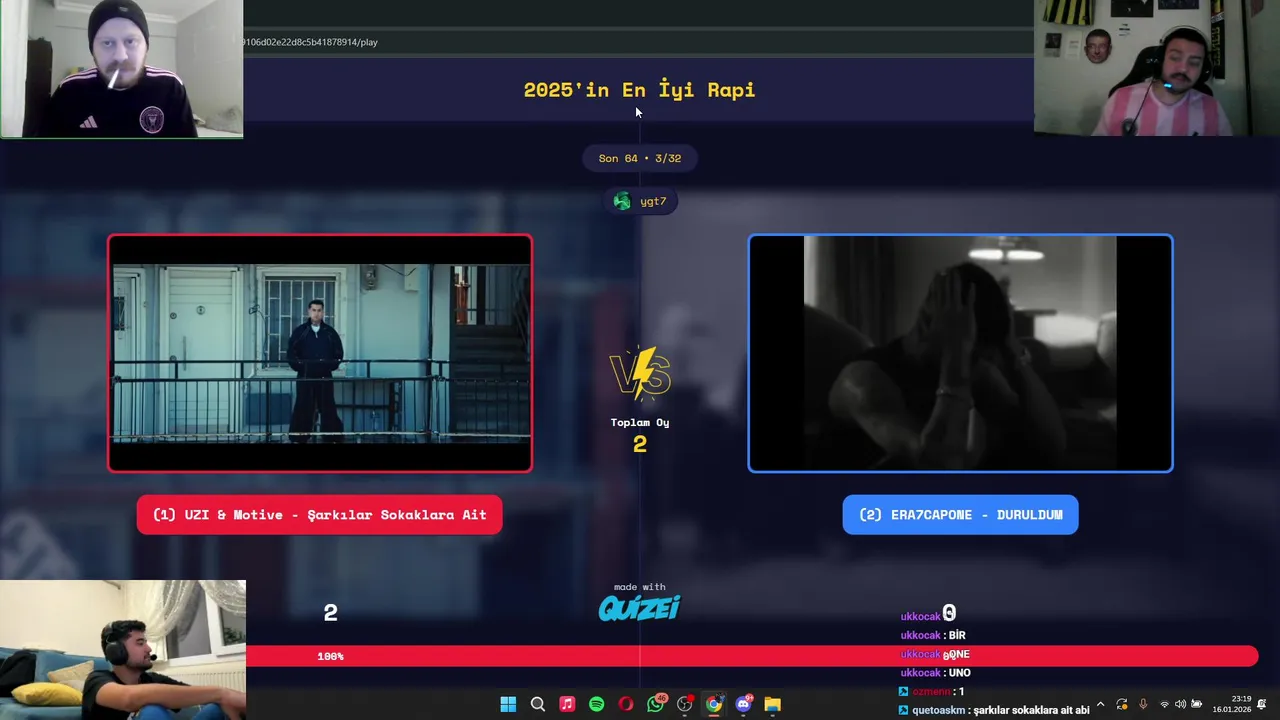
Task: Switch to Google Chrome in taskbar
Action: (x=714, y=704)
